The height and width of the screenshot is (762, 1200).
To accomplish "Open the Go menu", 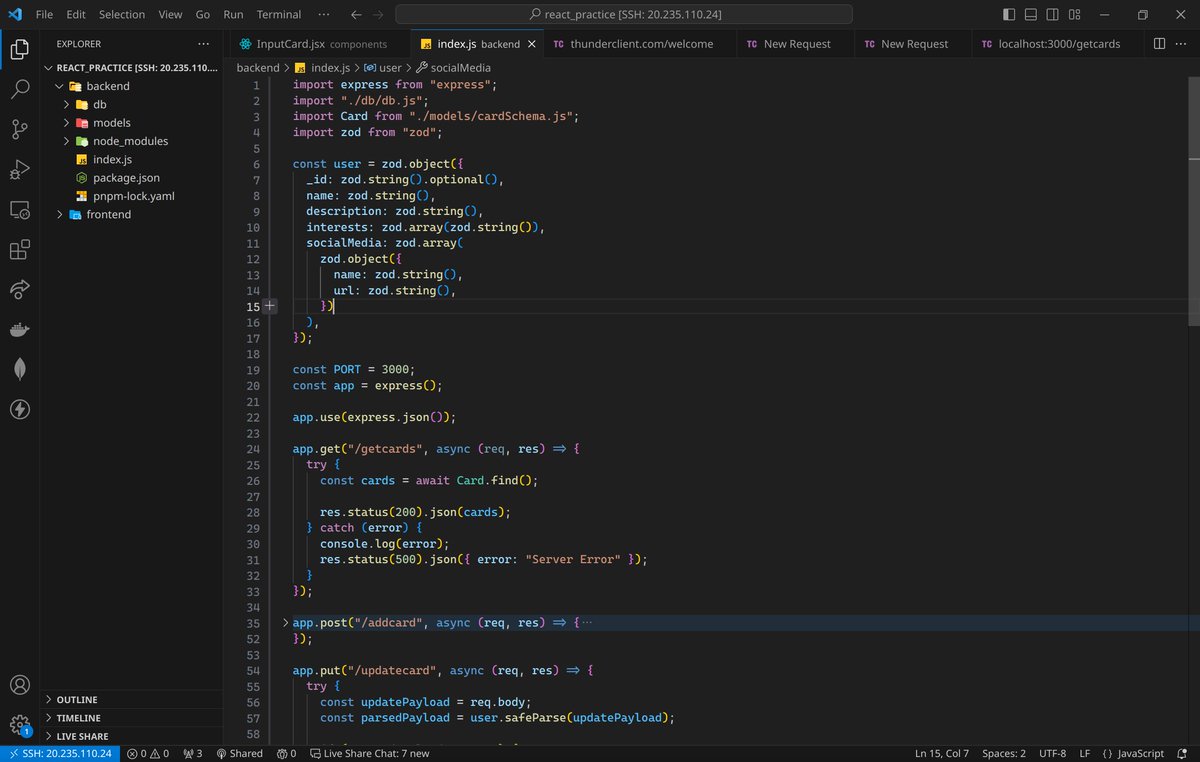I will (203, 14).
